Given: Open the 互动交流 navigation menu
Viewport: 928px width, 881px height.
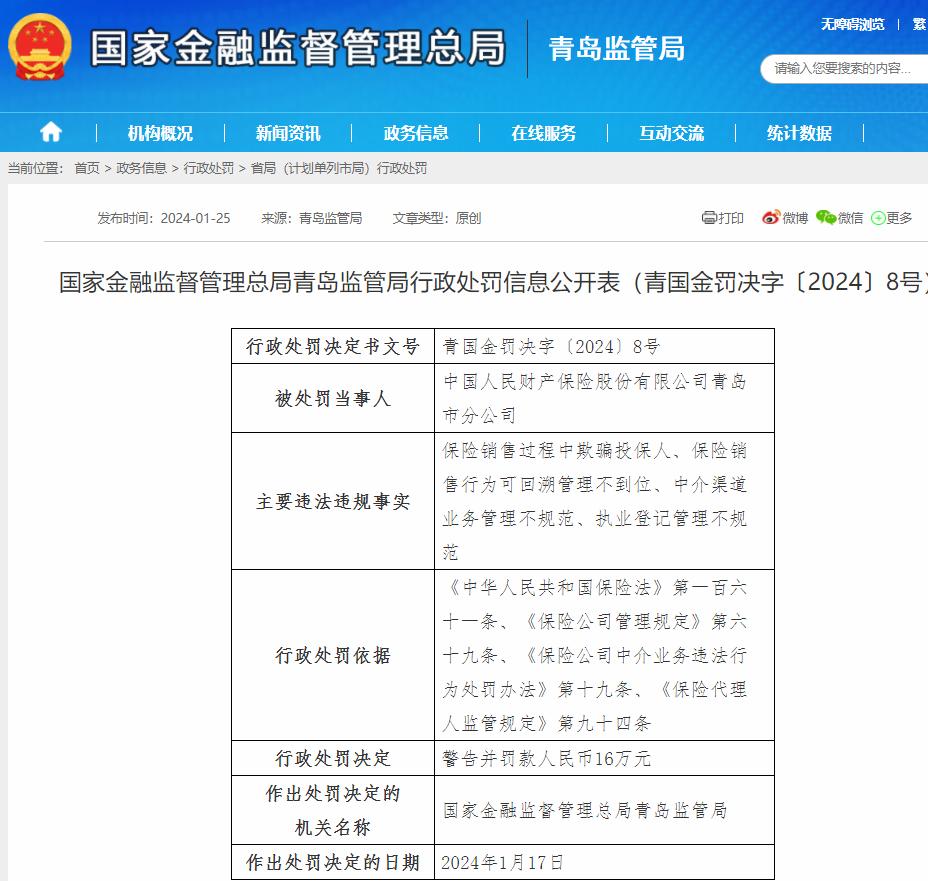Looking at the screenshot, I should click(x=674, y=131).
